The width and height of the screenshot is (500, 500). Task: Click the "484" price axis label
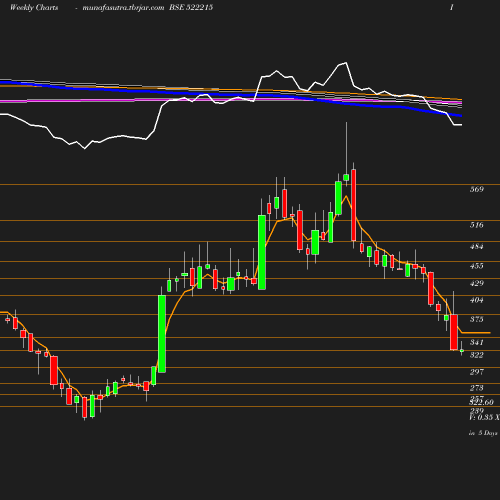point(477,247)
